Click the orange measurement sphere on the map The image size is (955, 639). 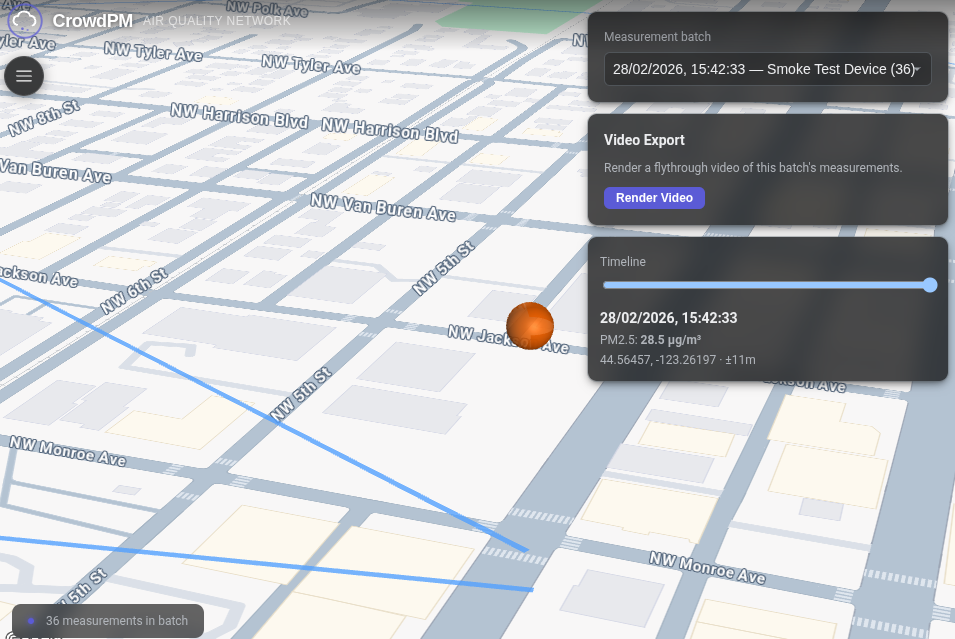(530, 326)
